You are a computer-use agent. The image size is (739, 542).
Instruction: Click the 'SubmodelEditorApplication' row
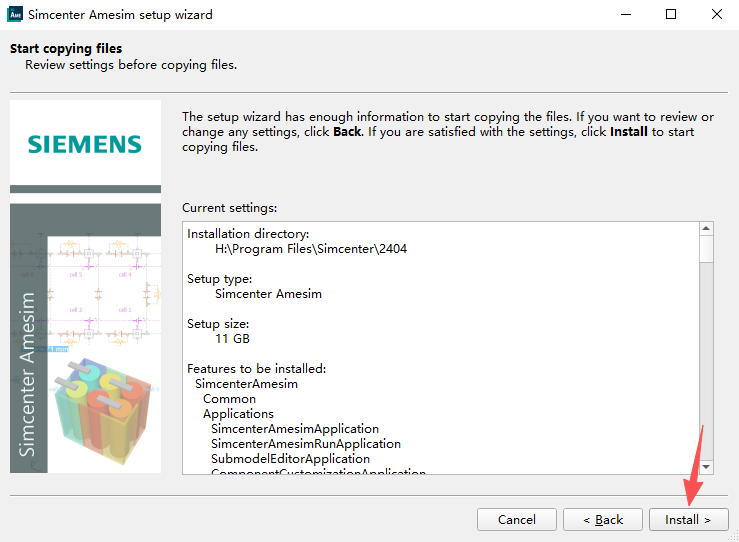pos(290,459)
